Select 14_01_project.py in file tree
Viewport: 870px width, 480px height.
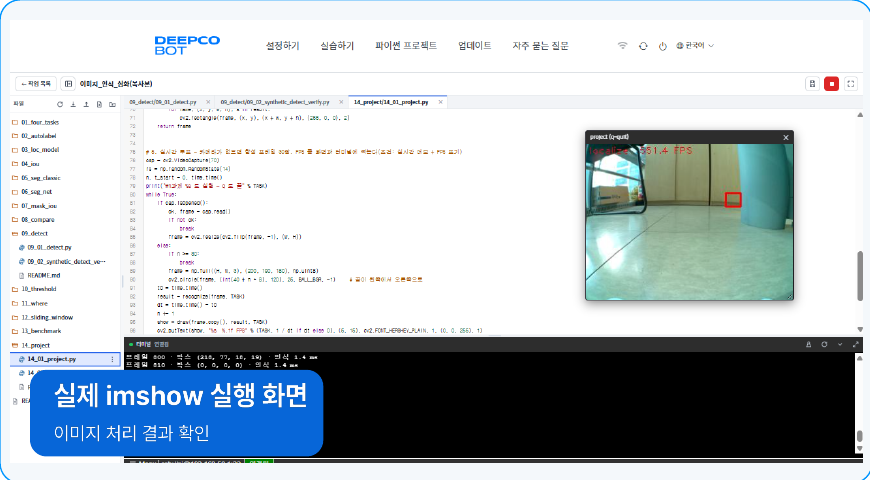[x=65, y=359]
